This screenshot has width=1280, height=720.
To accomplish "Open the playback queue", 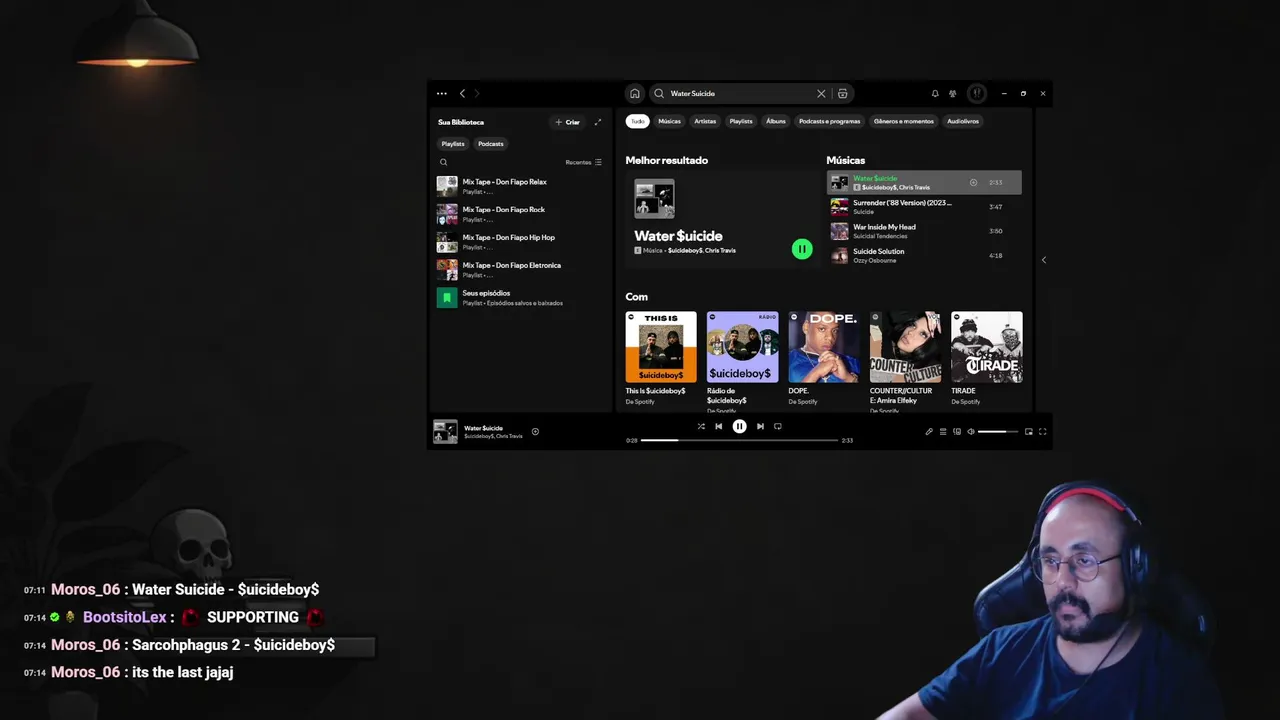I will point(943,432).
